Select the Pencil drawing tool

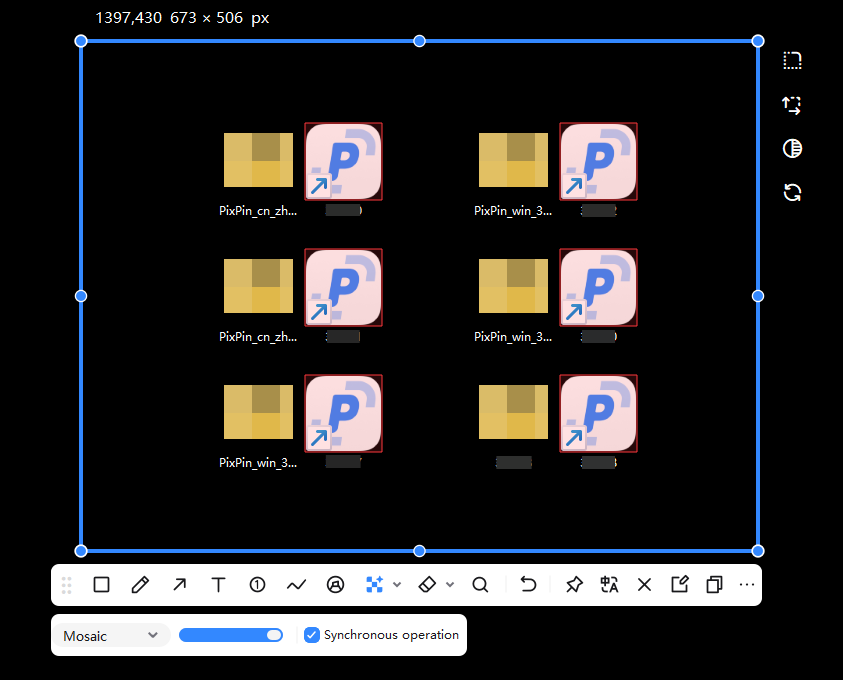[x=140, y=584]
